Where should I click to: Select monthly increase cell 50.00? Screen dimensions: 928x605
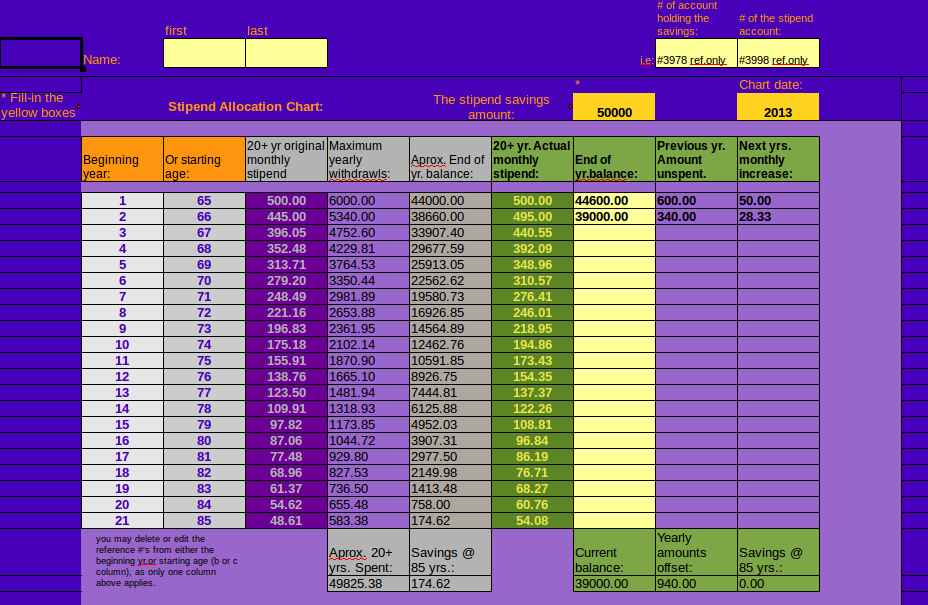coord(778,201)
